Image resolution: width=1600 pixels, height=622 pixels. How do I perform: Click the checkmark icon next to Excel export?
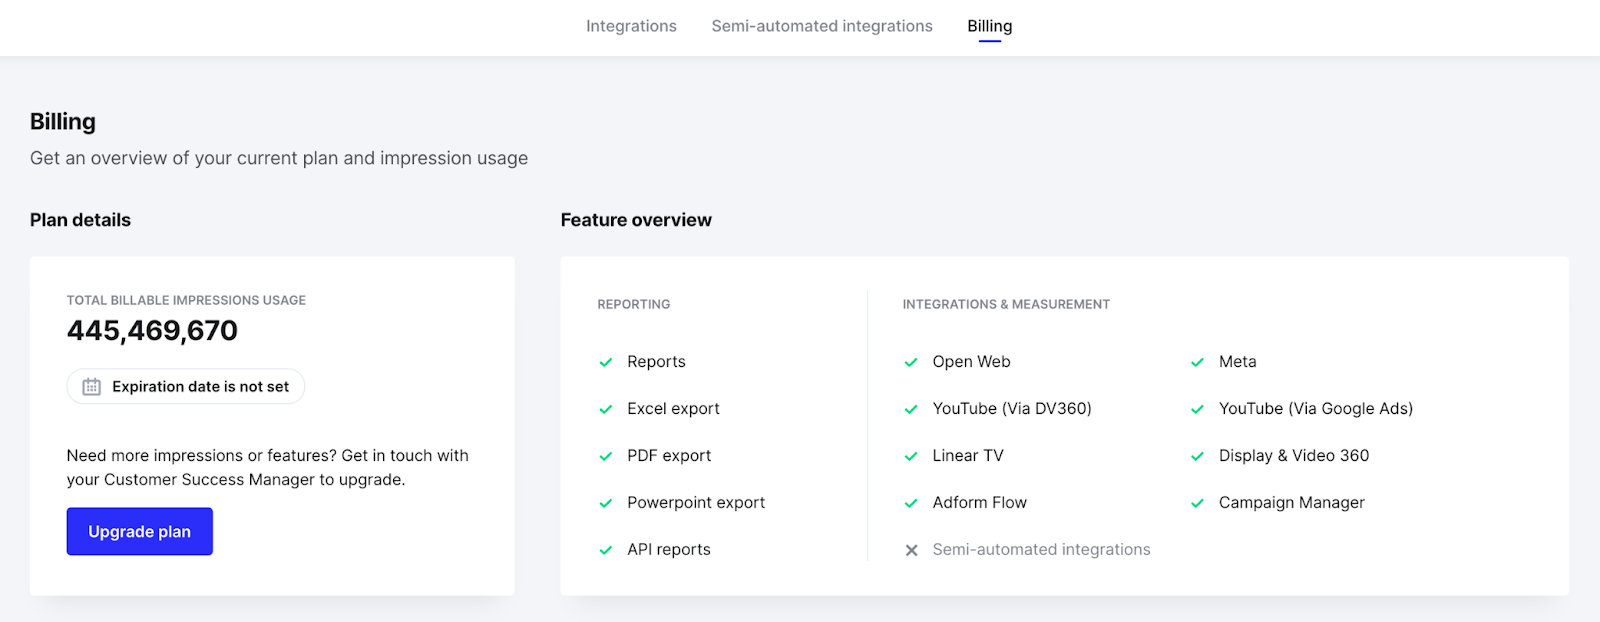point(605,409)
